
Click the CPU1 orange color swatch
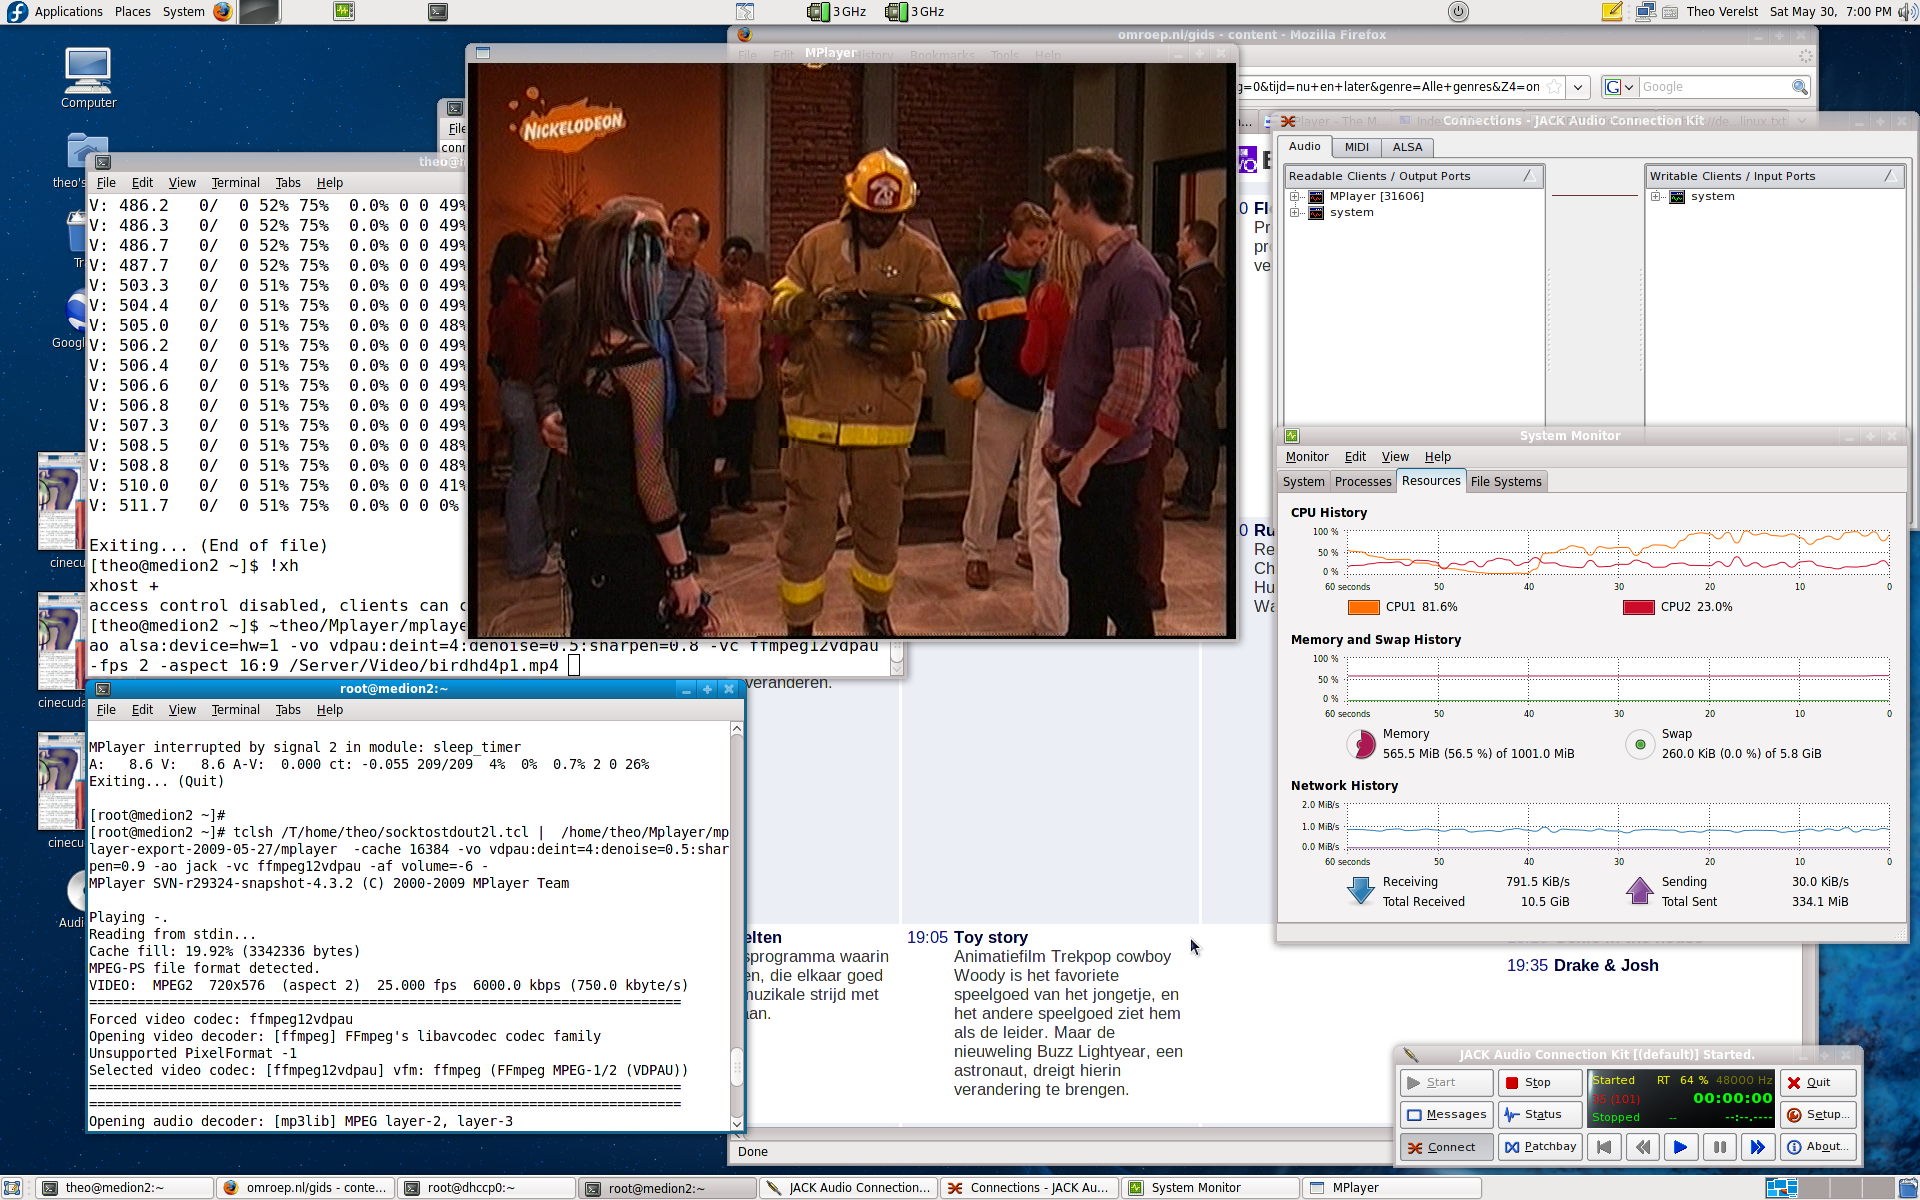1364,607
